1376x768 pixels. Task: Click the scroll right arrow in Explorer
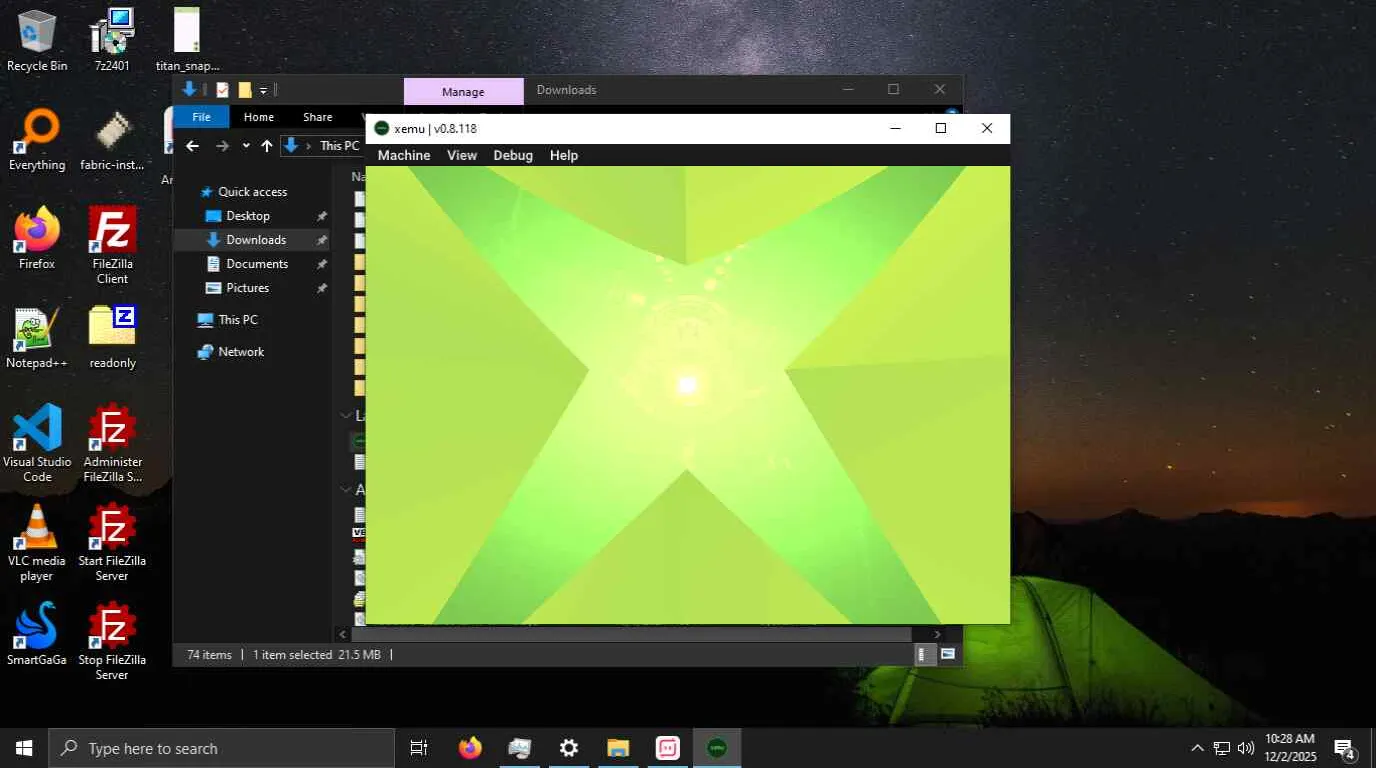click(x=937, y=634)
